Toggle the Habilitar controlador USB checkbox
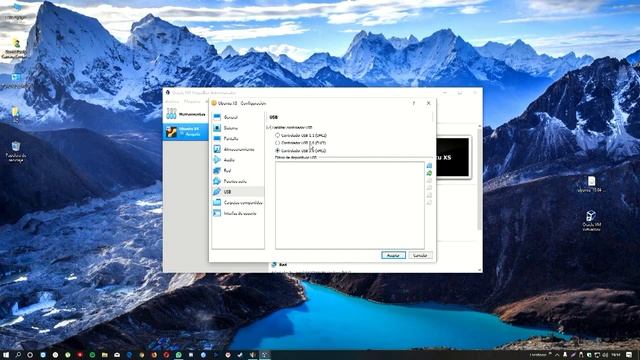The height and width of the screenshot is (360, 640). (269, 127)
